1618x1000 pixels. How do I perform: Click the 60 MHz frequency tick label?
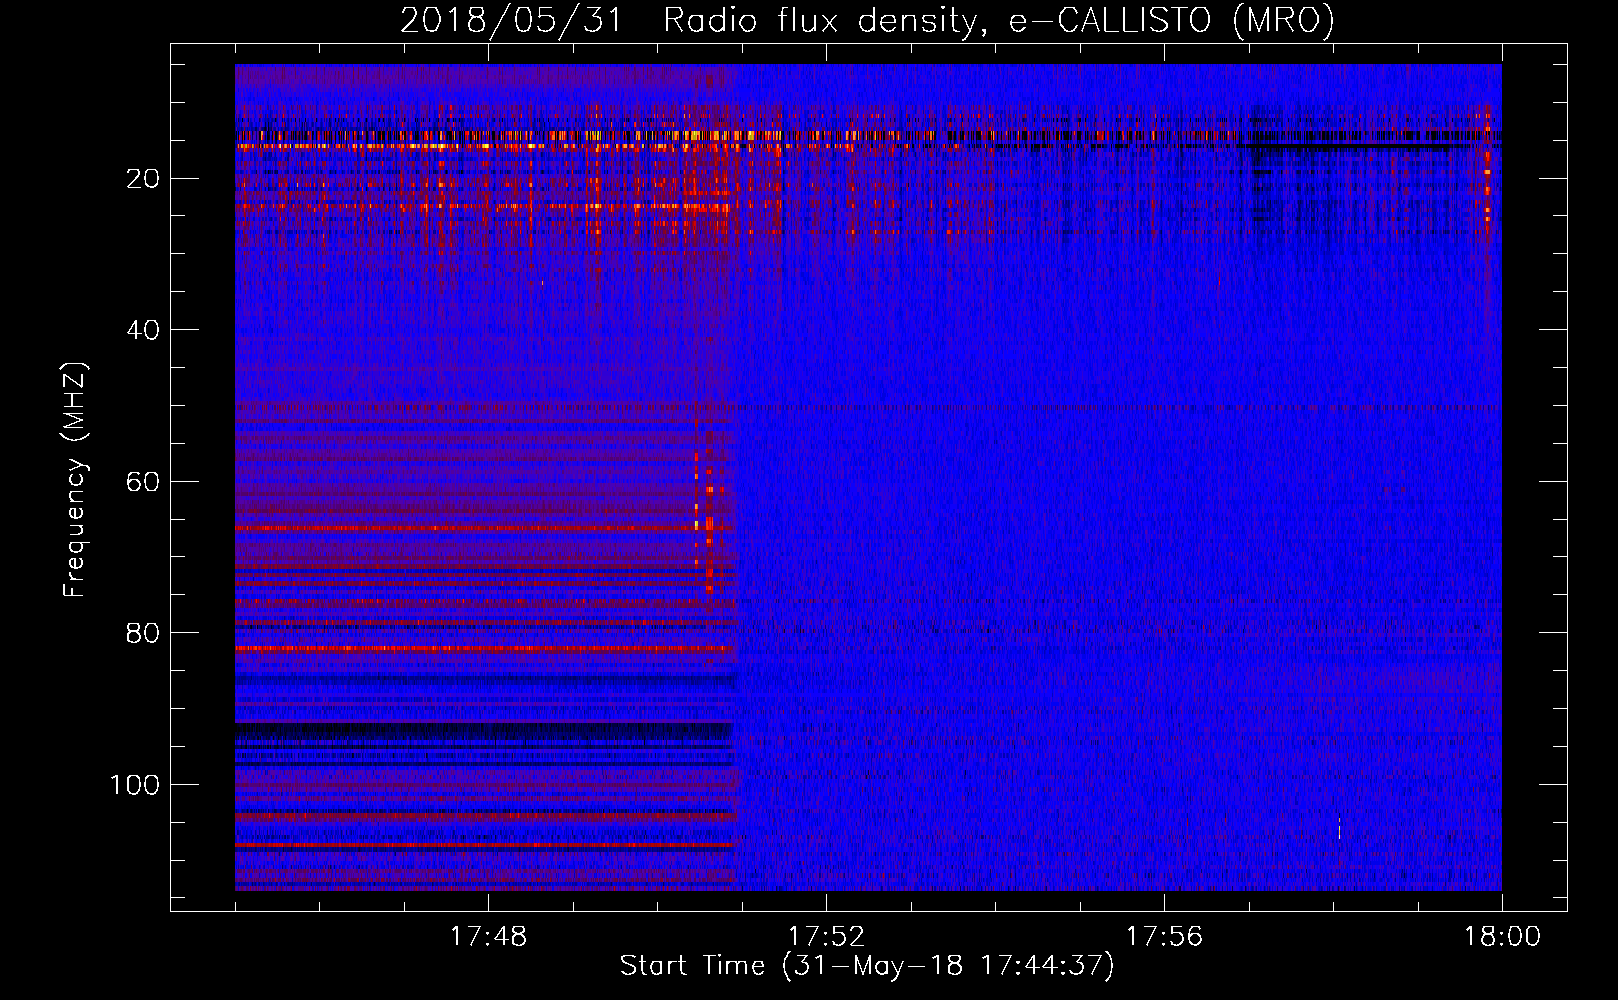(x=144, y=482)
